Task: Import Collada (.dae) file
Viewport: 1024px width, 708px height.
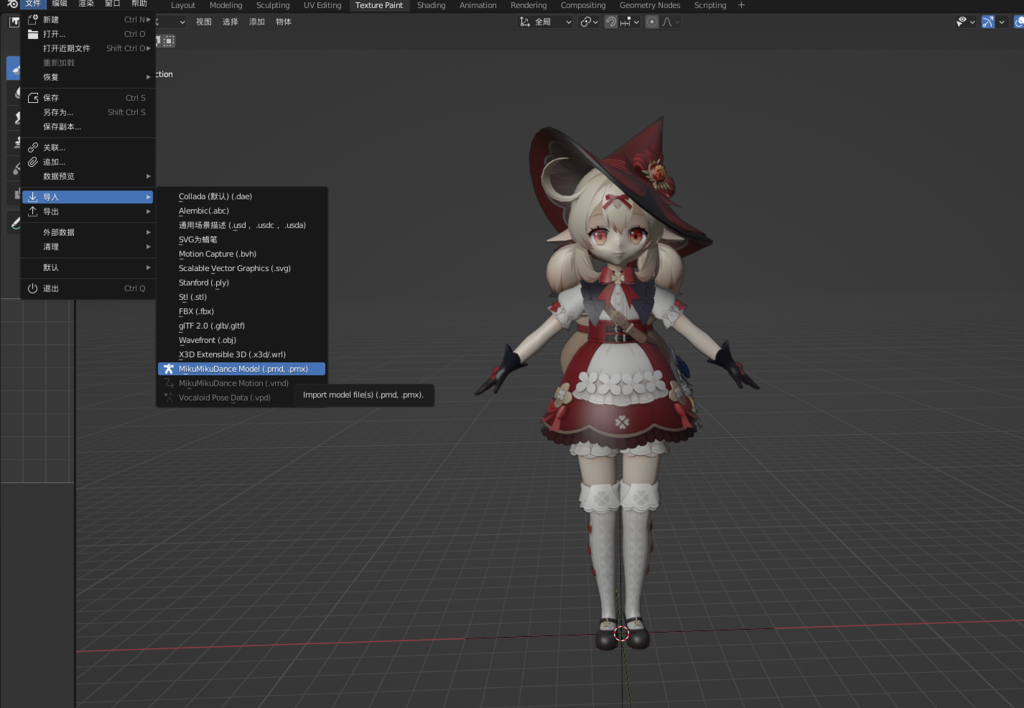Action: 242,197
